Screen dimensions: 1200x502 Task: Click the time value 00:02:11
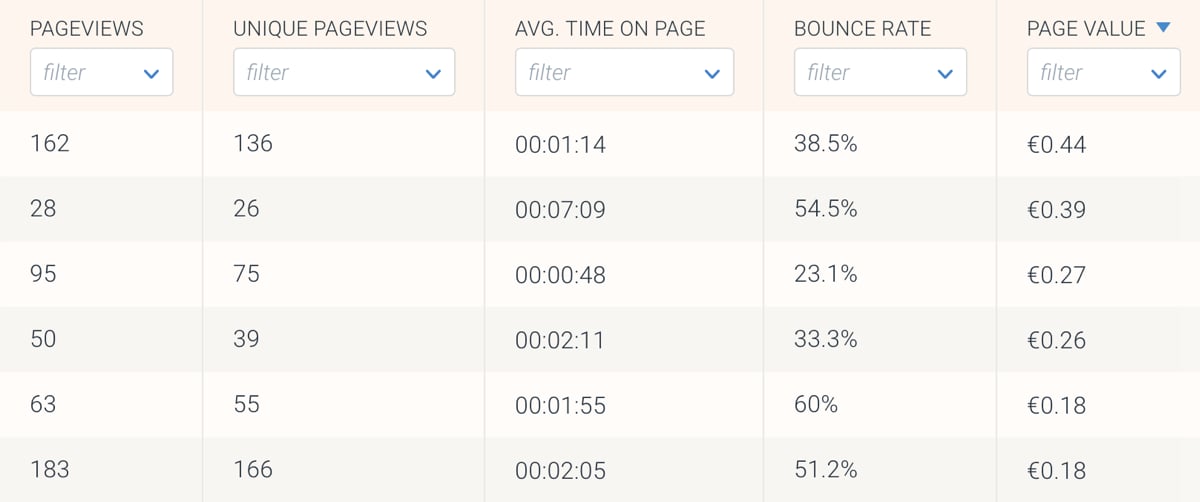point(560,341)
